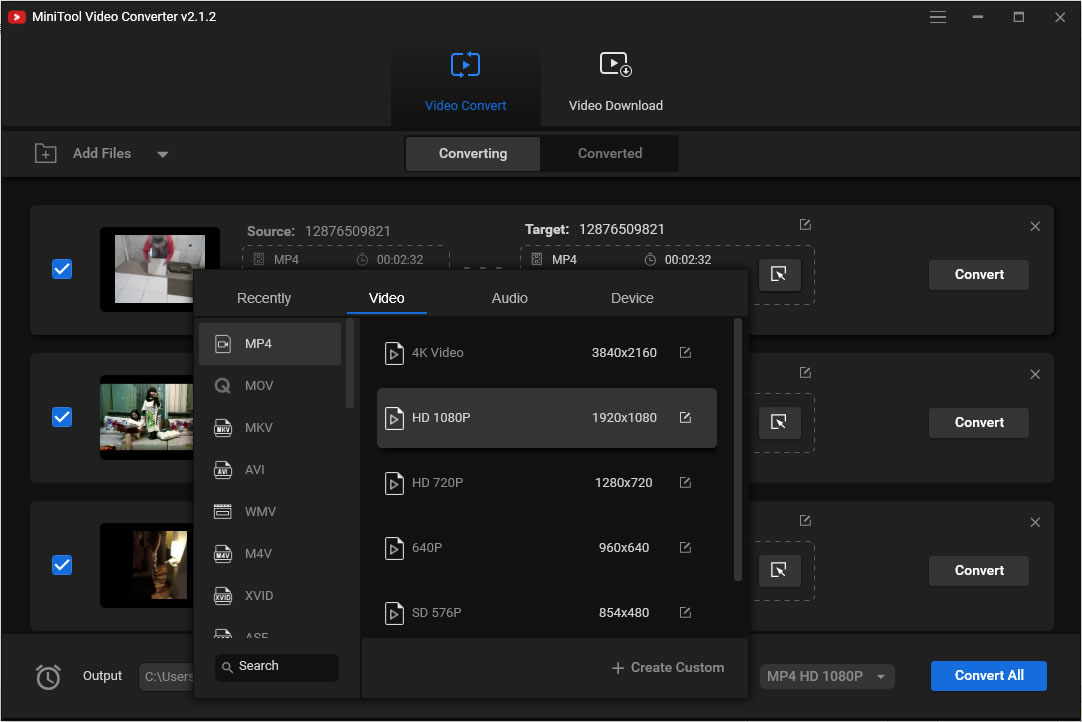Click the scheduled task alarm clock icon
Screen dimensions: 1082x722
coord(48,677)
